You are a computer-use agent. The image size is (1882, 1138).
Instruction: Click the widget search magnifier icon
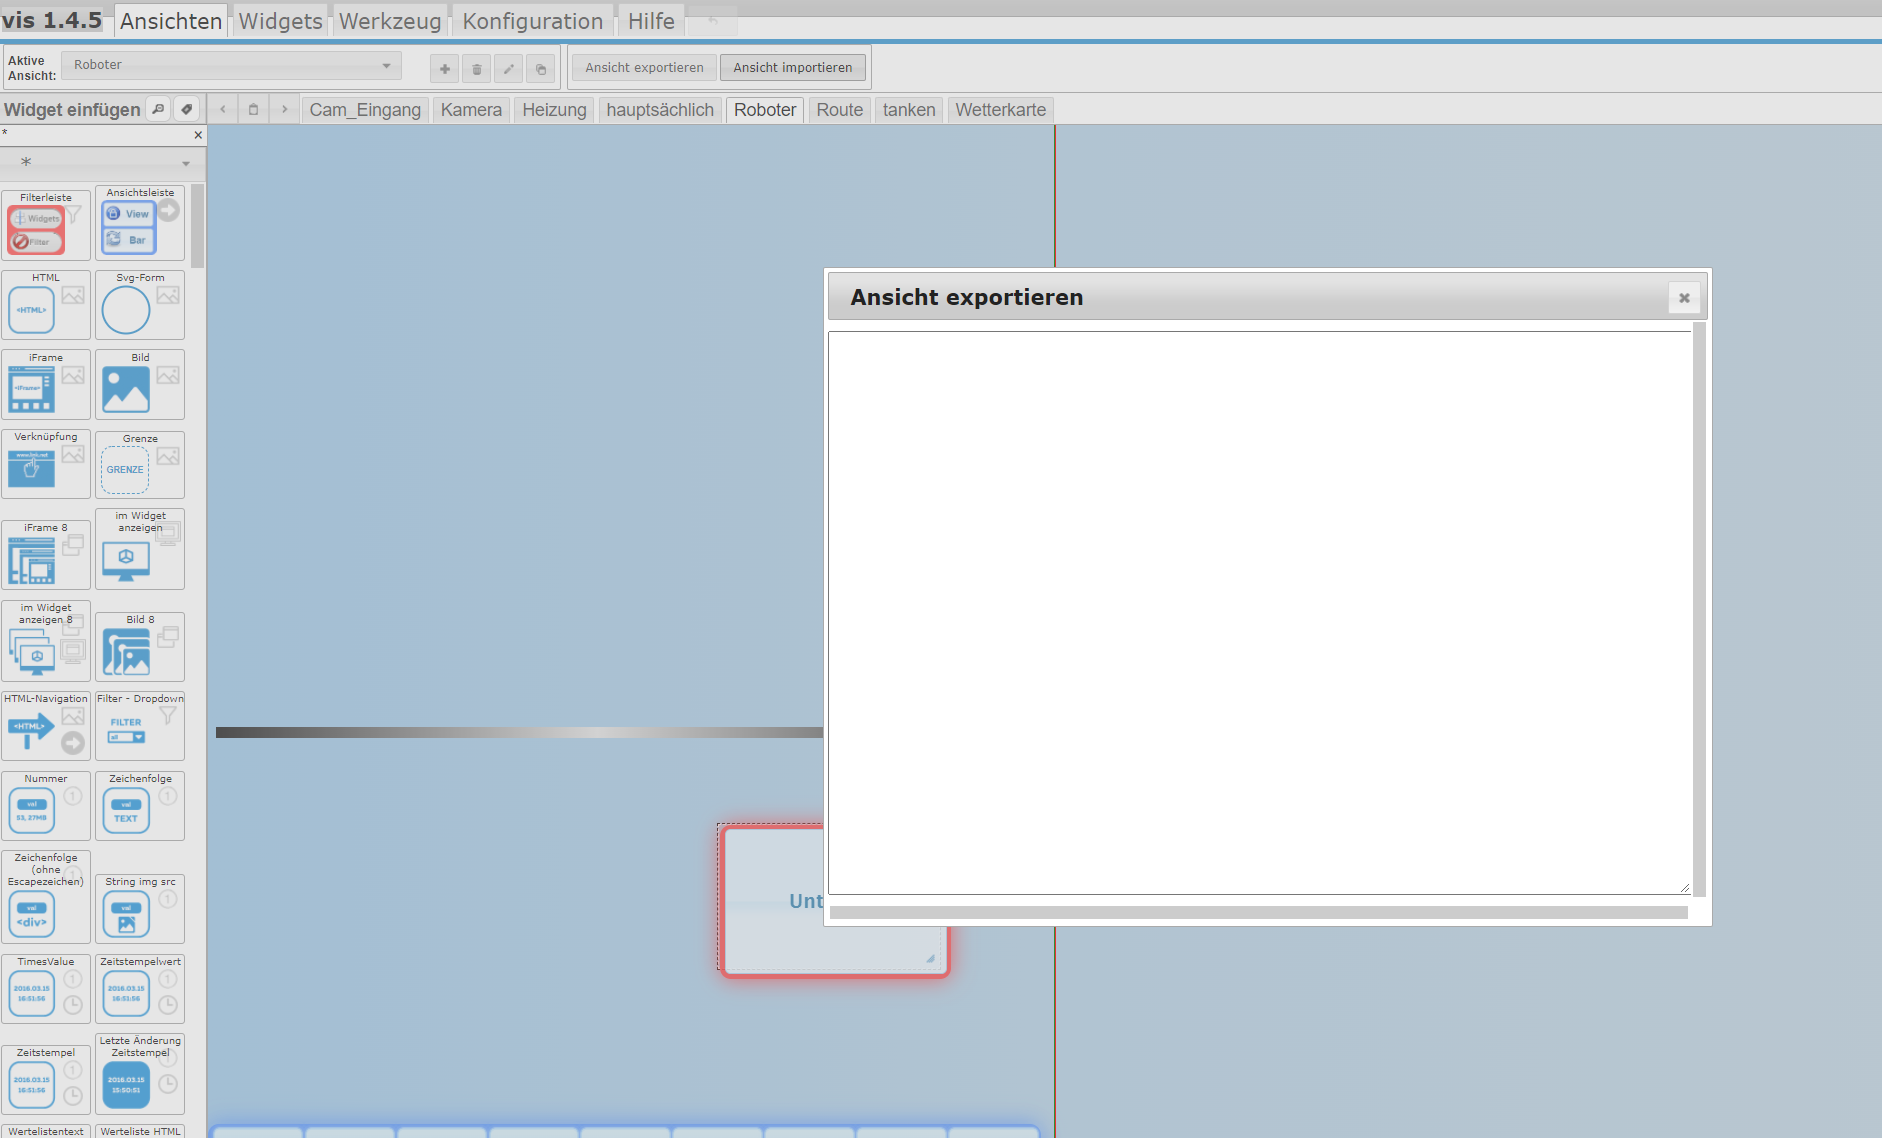click(x=158, y=109)
